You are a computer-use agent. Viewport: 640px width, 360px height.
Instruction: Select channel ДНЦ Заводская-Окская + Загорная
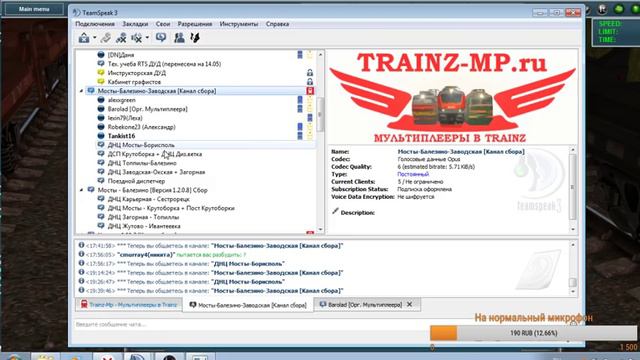click(156, 172)
